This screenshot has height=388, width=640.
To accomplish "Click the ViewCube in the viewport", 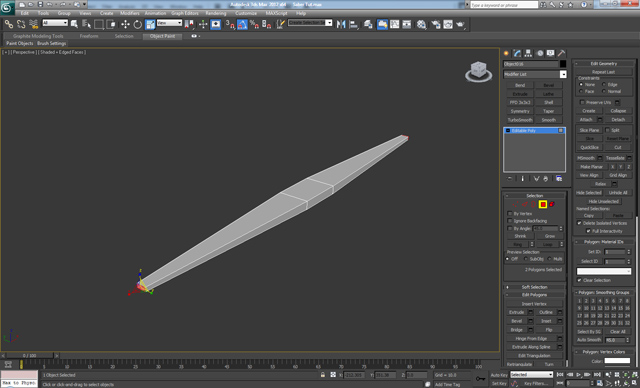I will pos(478,71).
